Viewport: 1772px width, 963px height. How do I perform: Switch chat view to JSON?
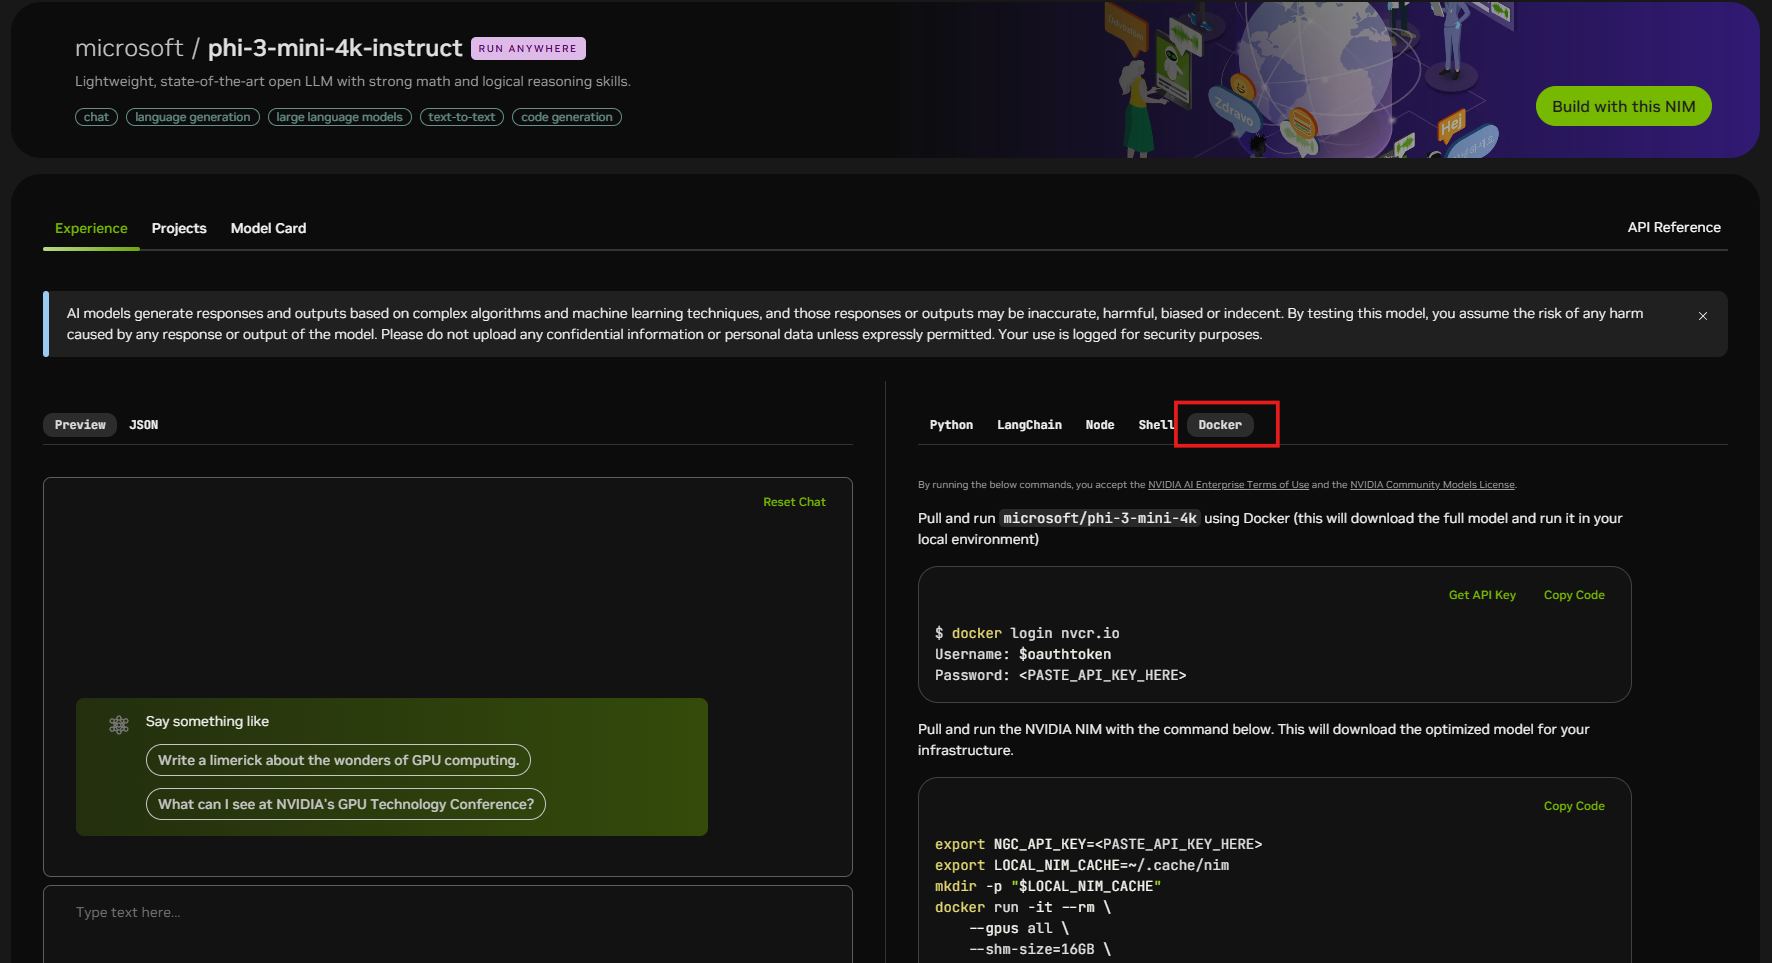pos(143,425)
